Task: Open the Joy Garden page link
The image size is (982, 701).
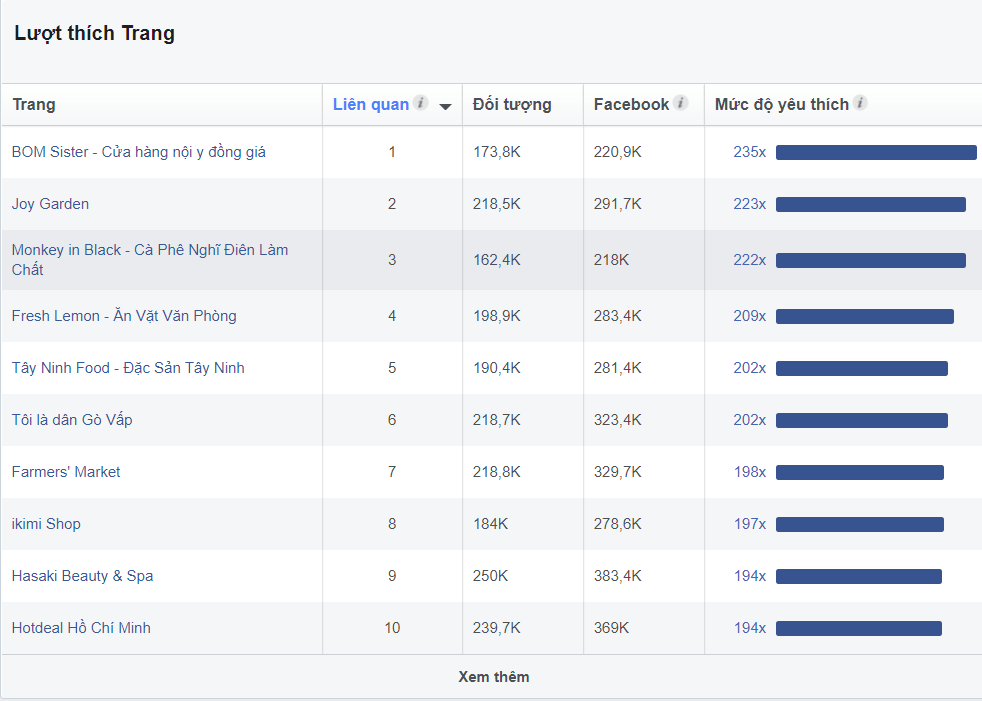Action: click(x=50, y=204)
